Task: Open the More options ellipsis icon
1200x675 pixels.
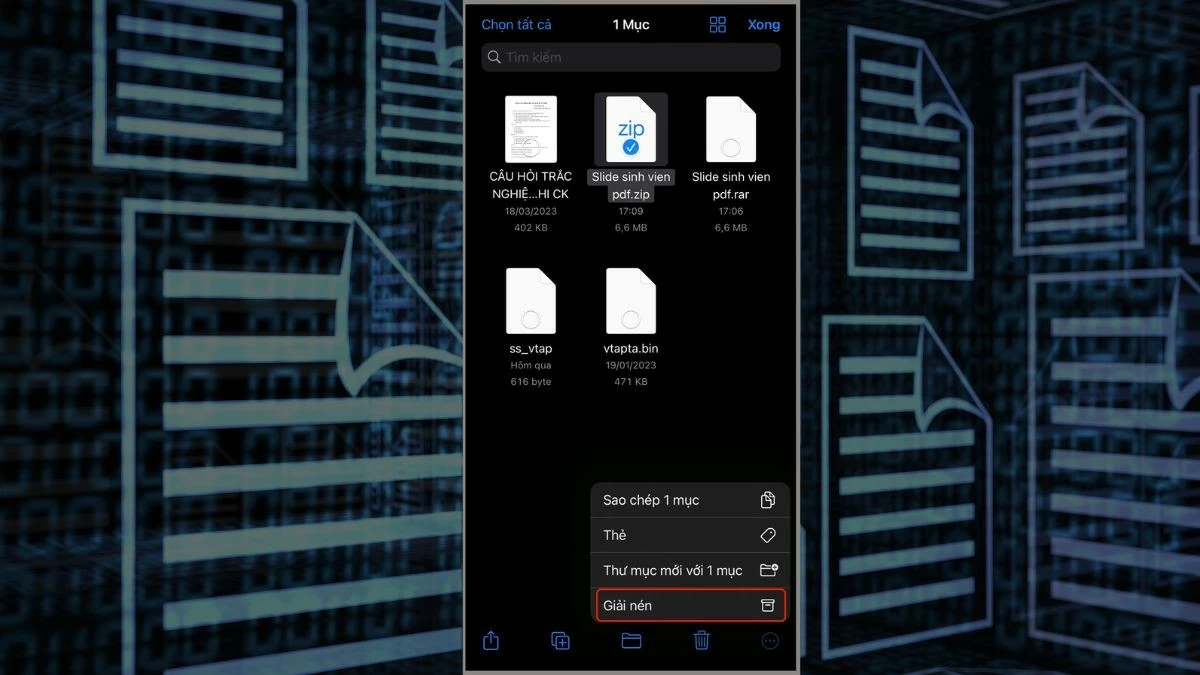Action: click(x=770, y=640)
